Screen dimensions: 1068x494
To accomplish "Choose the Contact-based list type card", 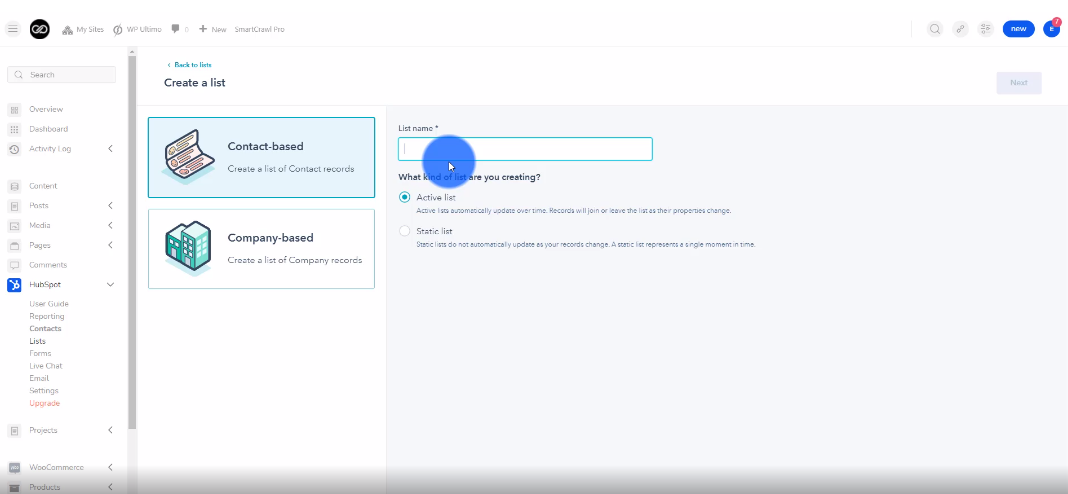I will 261,157.
